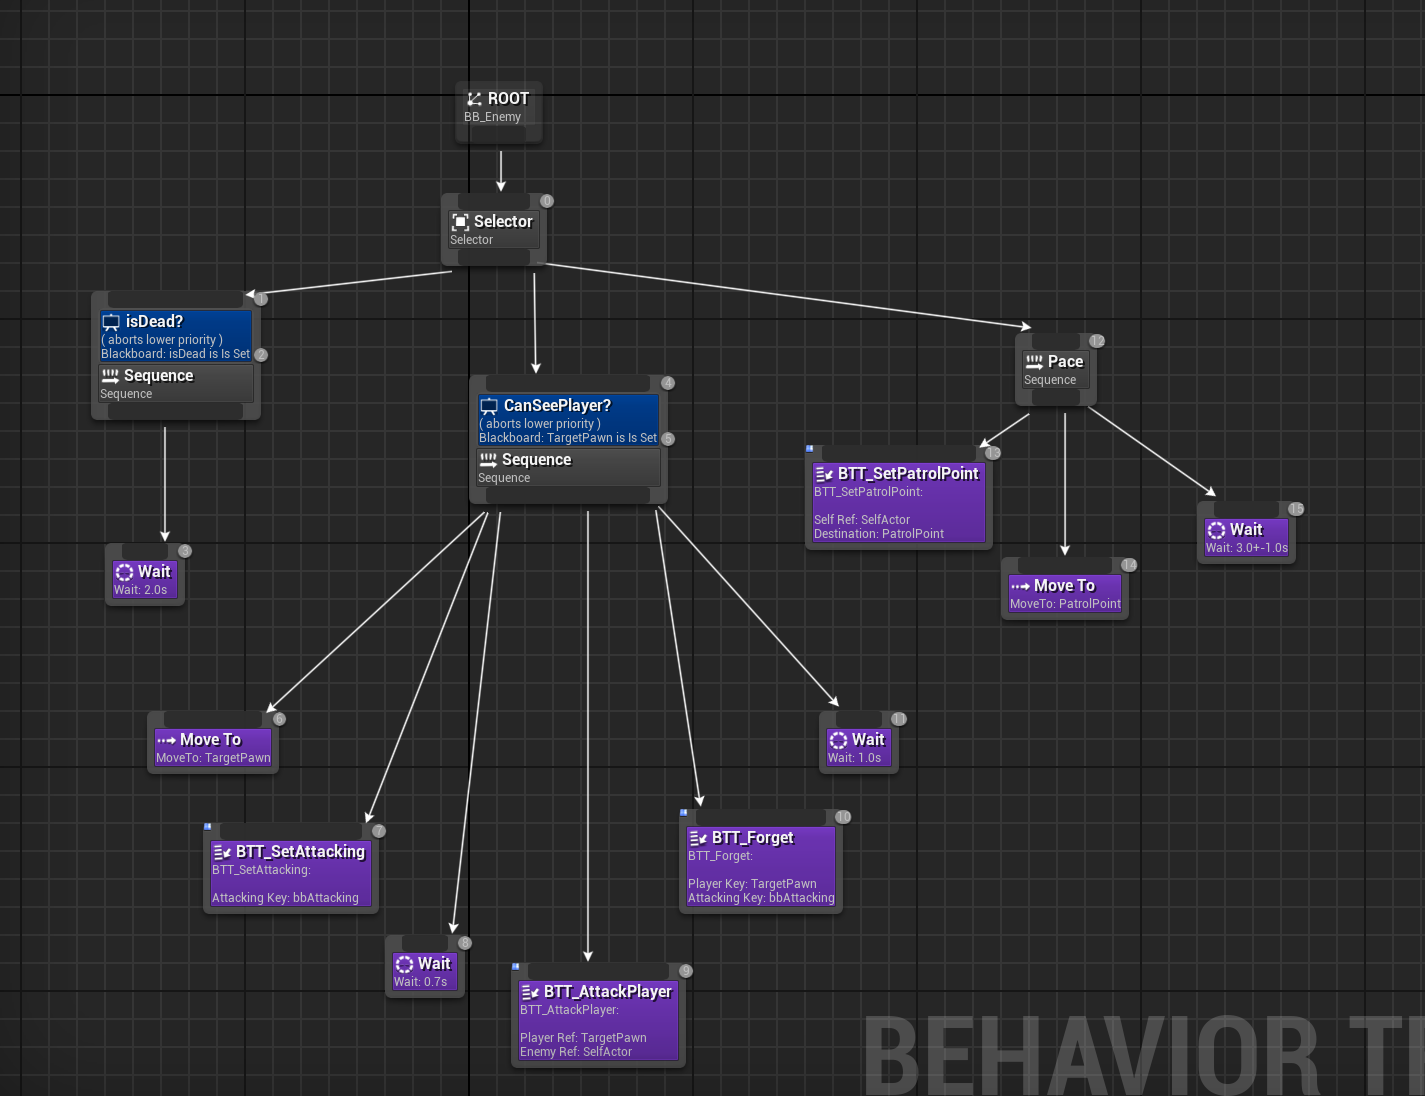
Task: Click the 'Wait: 0.7s' label
Action: (420, 982)
